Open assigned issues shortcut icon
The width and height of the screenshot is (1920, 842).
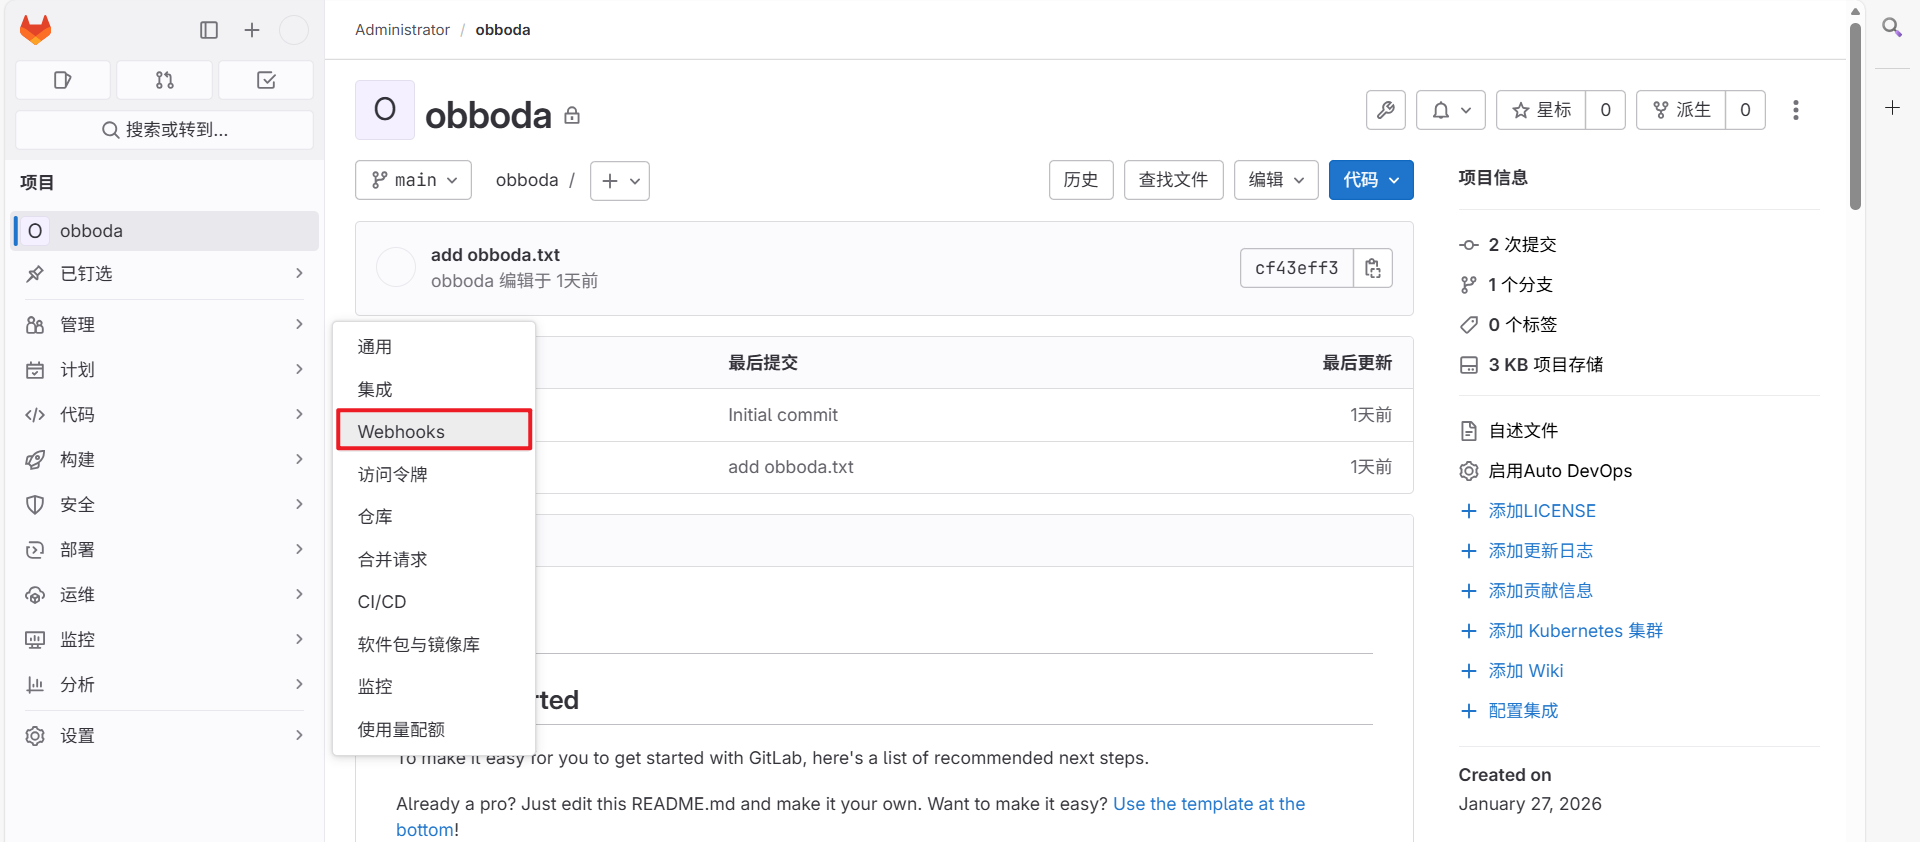(x=63, y=80)
